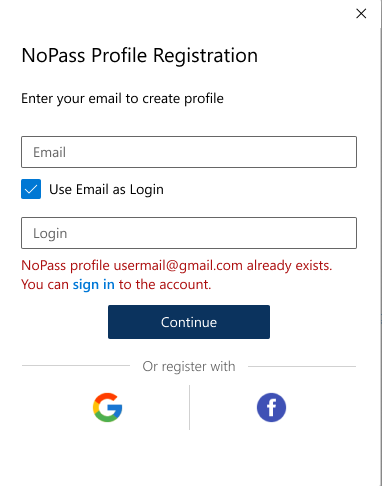Click the "Login" placeholder text

[50, 234]
